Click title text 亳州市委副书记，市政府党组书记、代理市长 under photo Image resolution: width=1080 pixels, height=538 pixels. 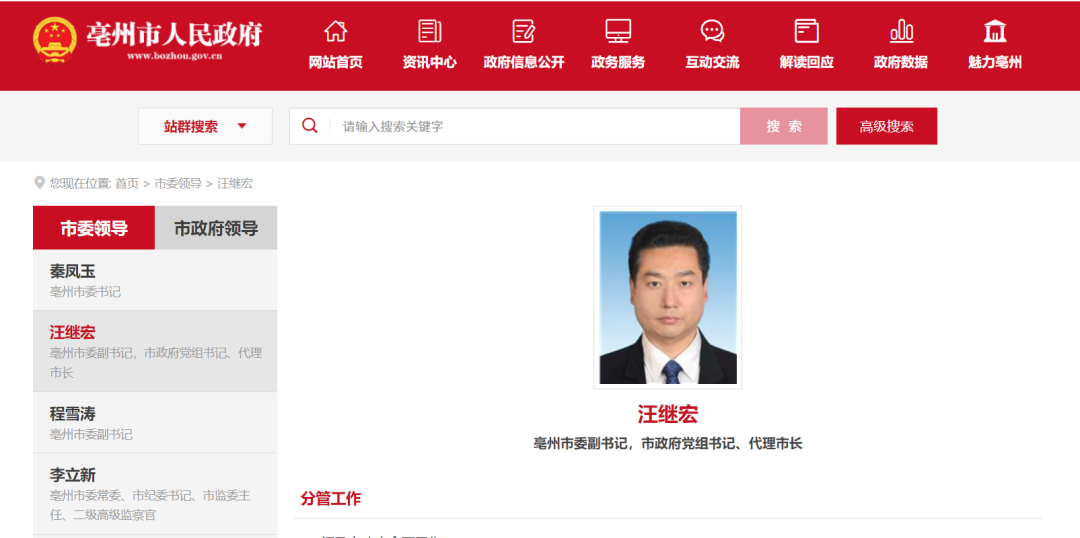[667, 444]
